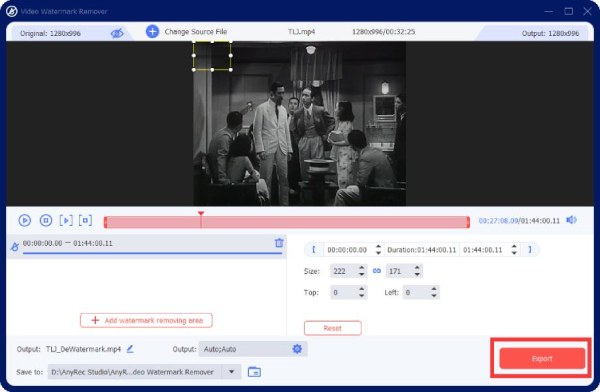Increase the end time stepper up arrow

[514, 247]
